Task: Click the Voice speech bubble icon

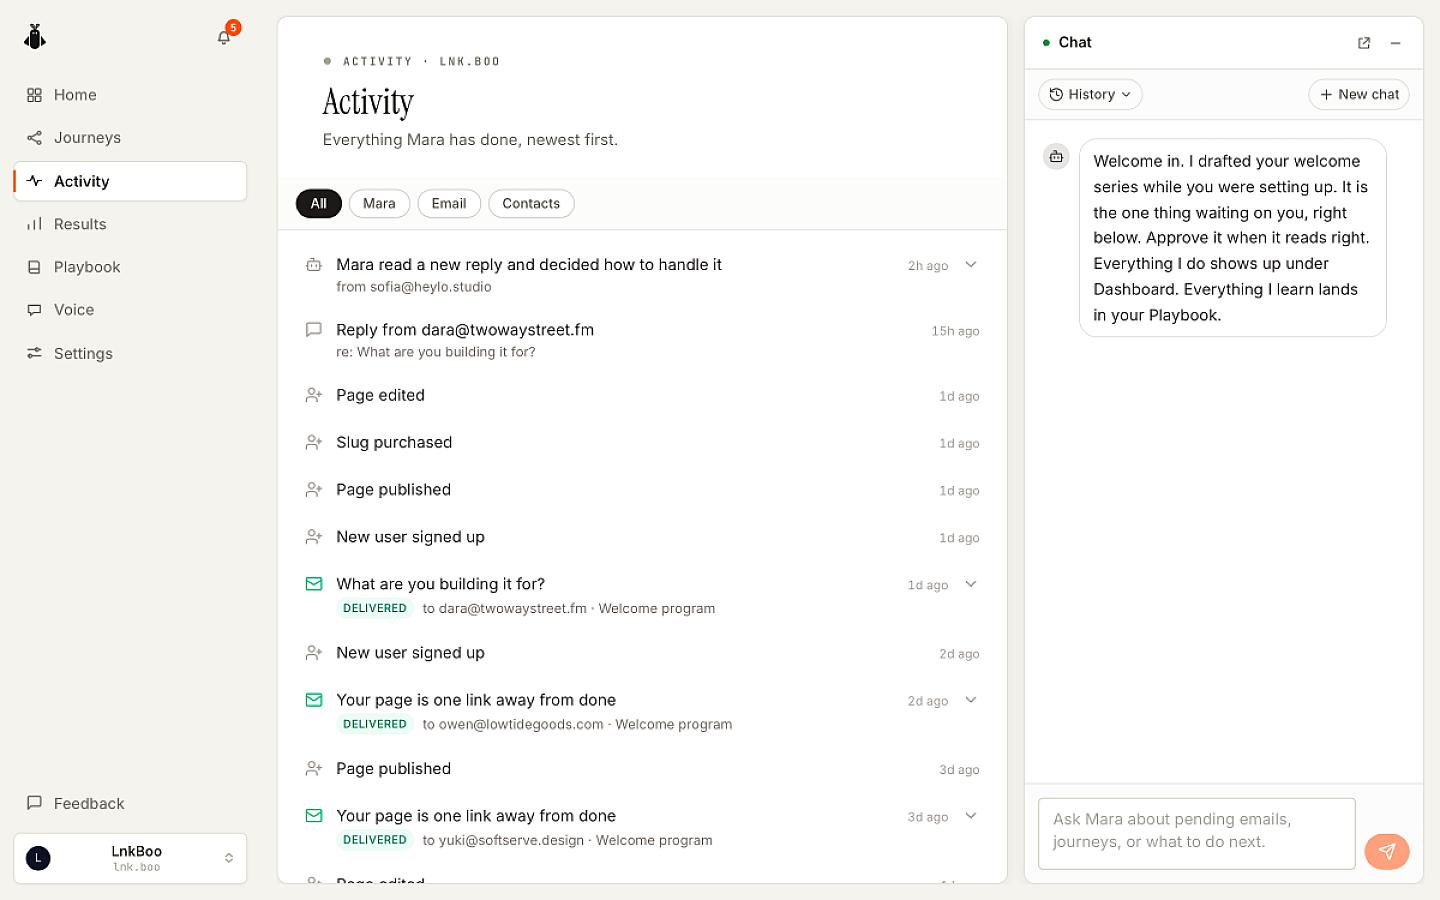Action: point(34,310)
